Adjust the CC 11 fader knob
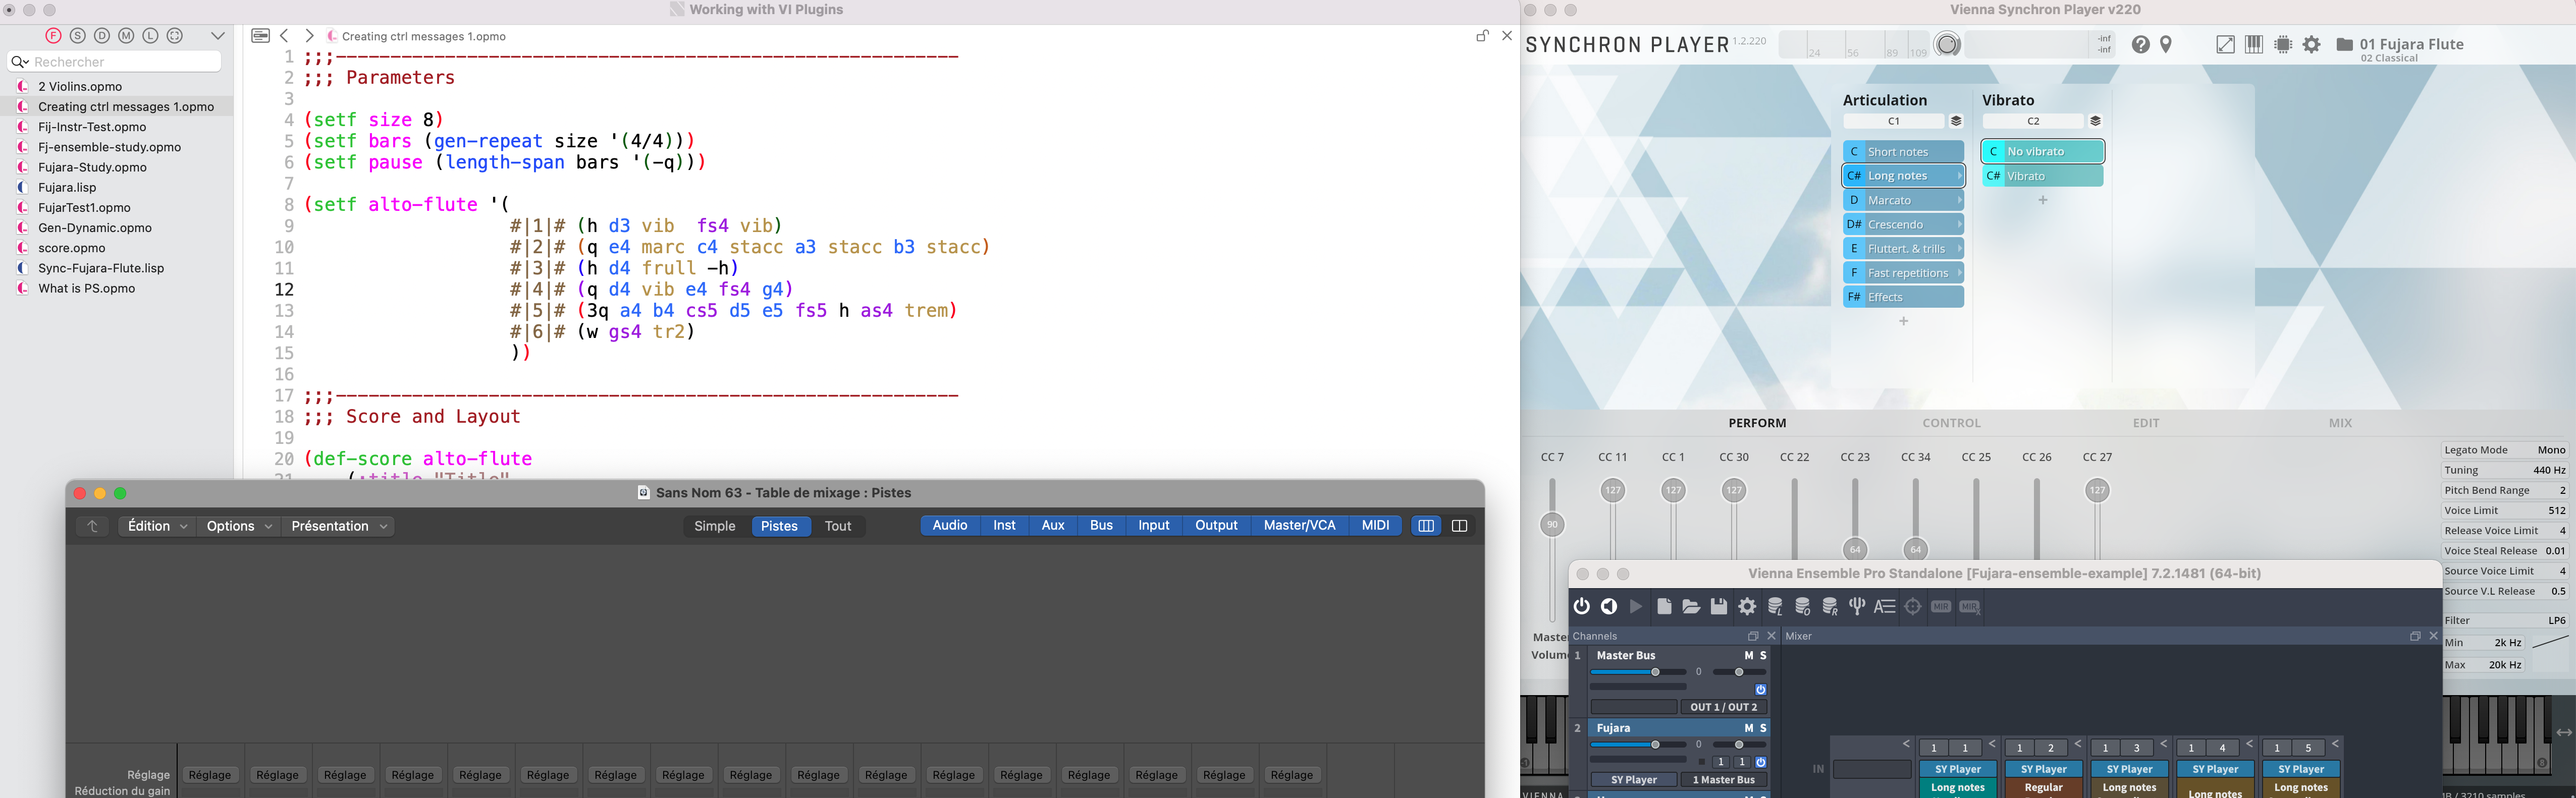 click(x=1612, y=490)
